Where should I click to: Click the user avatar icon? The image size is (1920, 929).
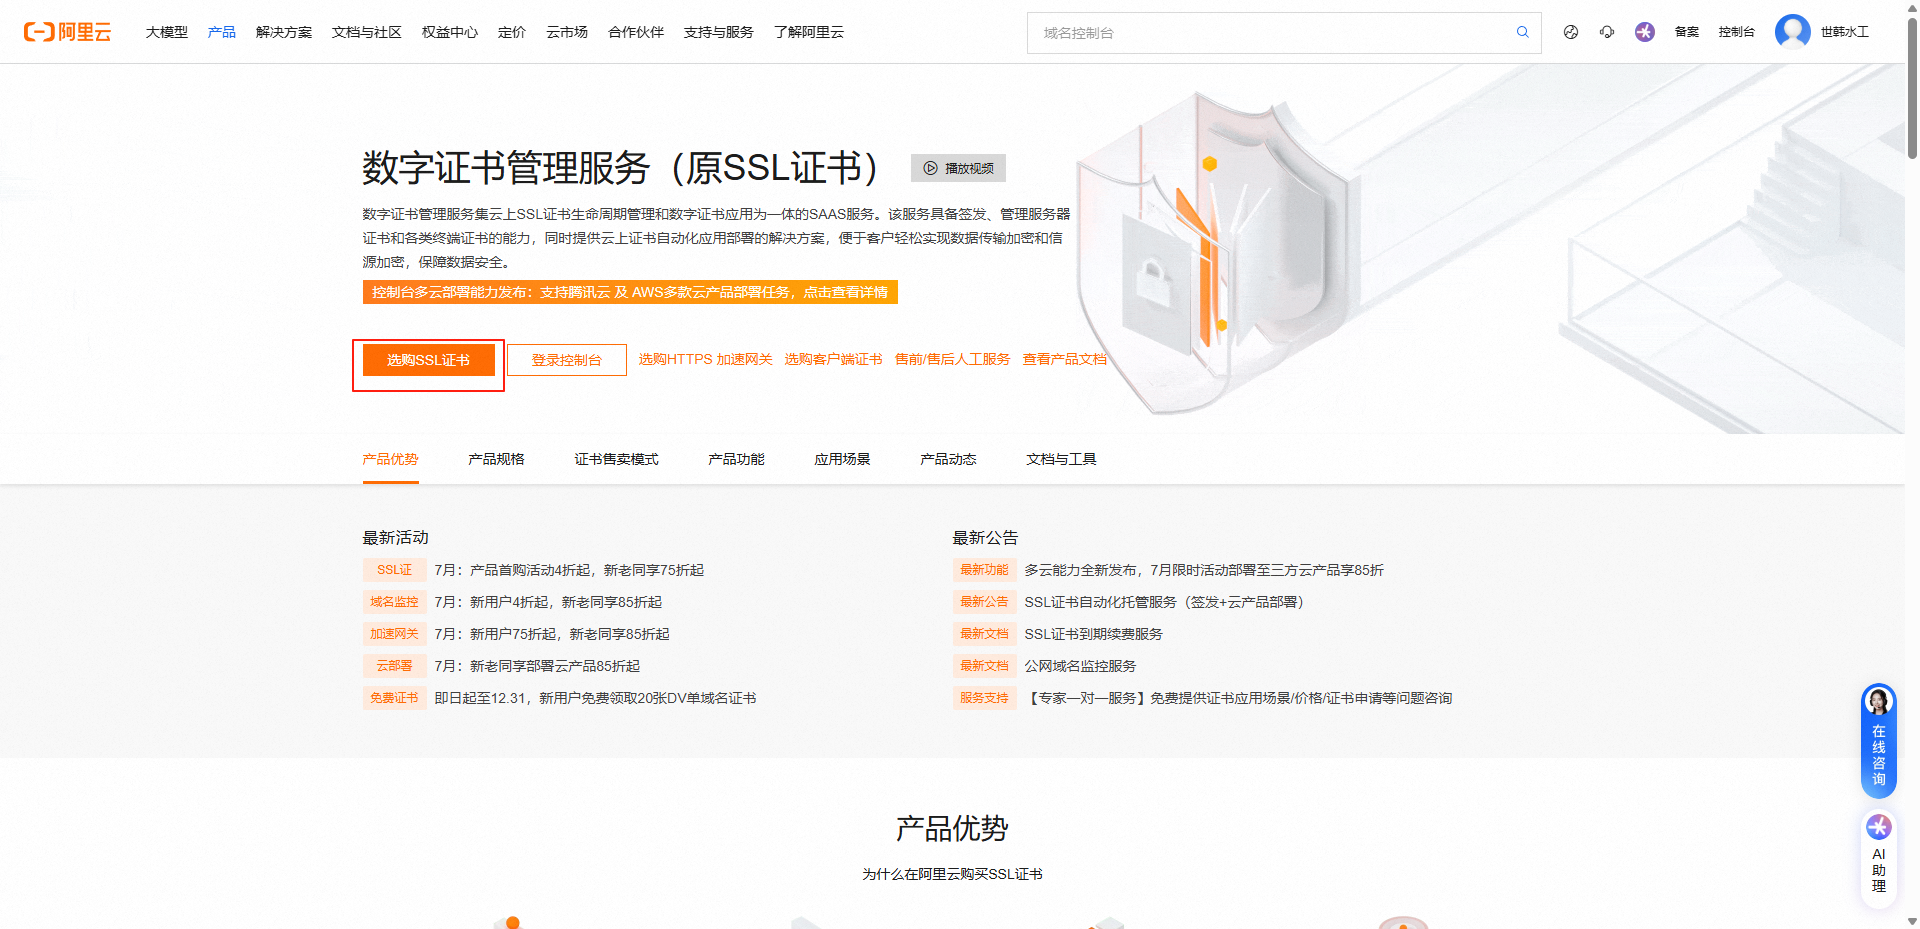click(x=1792, y=32)
